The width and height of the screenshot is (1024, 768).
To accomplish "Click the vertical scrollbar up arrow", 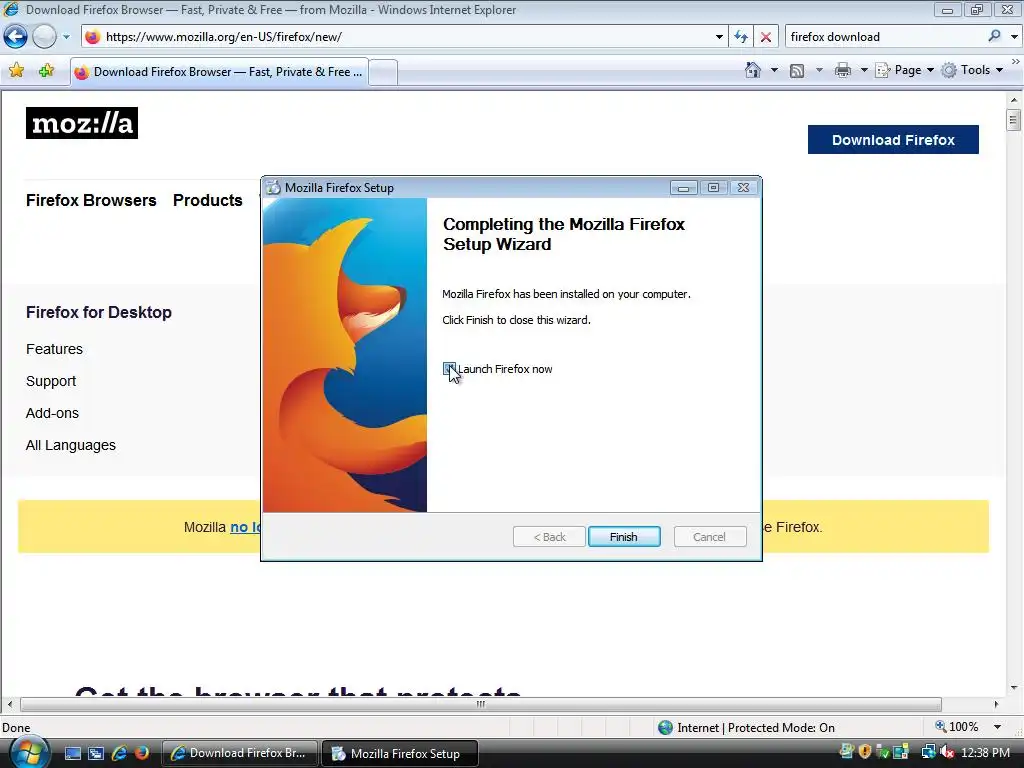I will (x=1014, y=101).
